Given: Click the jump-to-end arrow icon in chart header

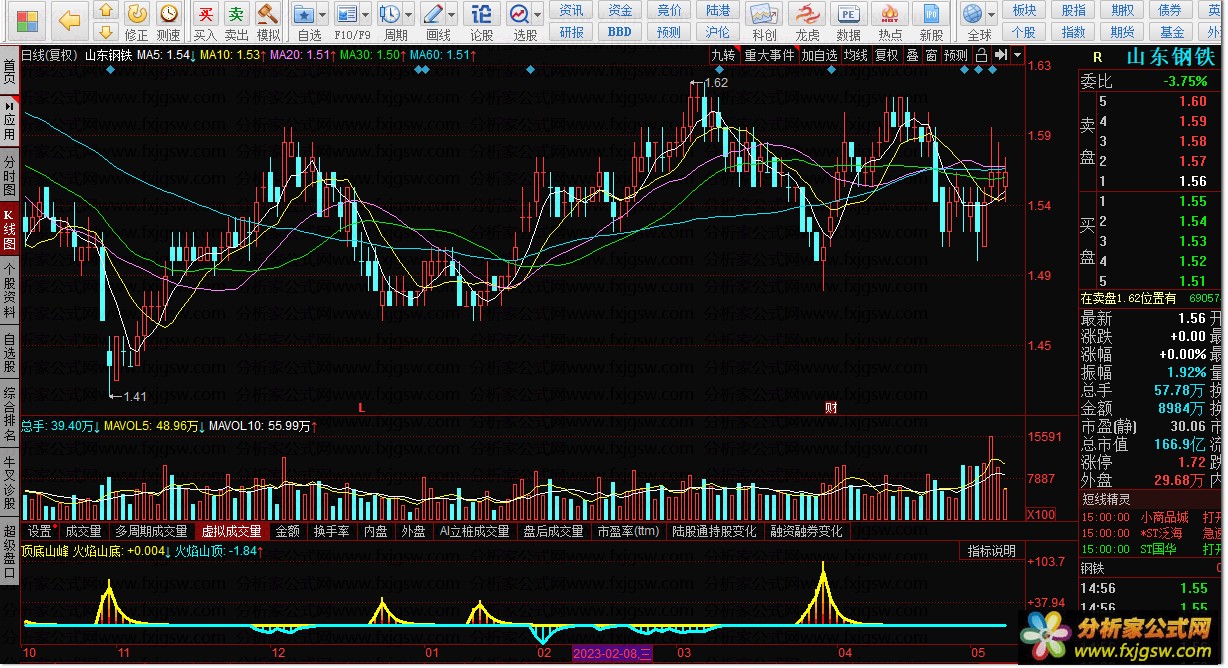Looking at the screenshot, I should [x=1000, y=55].
